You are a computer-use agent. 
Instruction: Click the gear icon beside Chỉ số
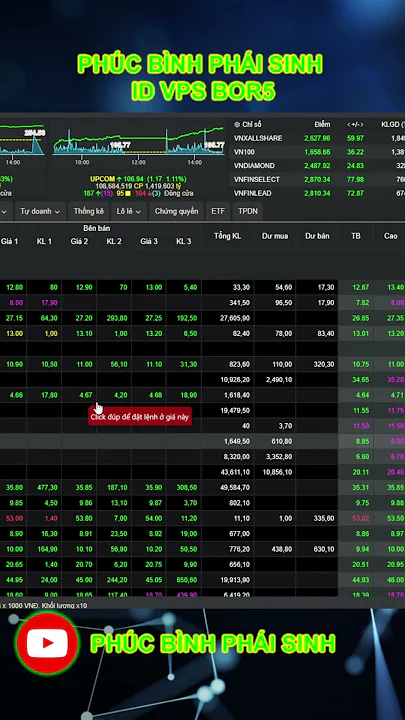237,124
